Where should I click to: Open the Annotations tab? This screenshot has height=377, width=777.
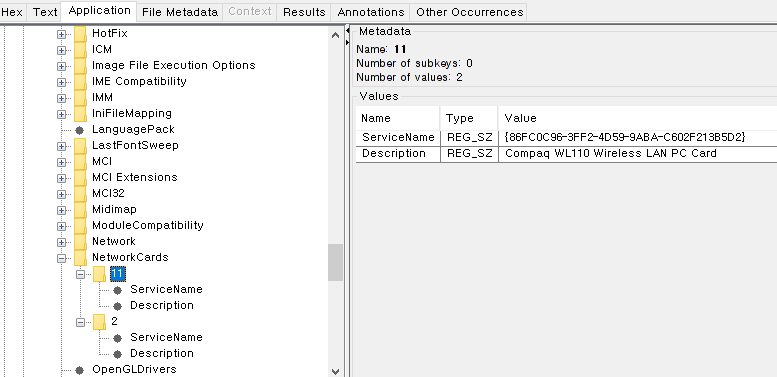coord(371,12)
